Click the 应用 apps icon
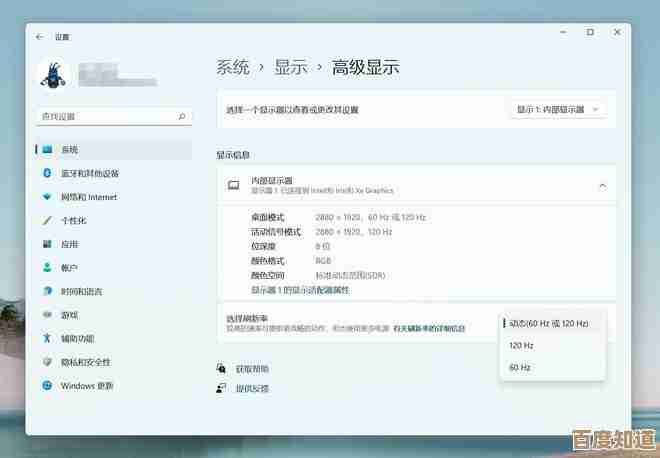The image size is (660, 458). point(47,244)
